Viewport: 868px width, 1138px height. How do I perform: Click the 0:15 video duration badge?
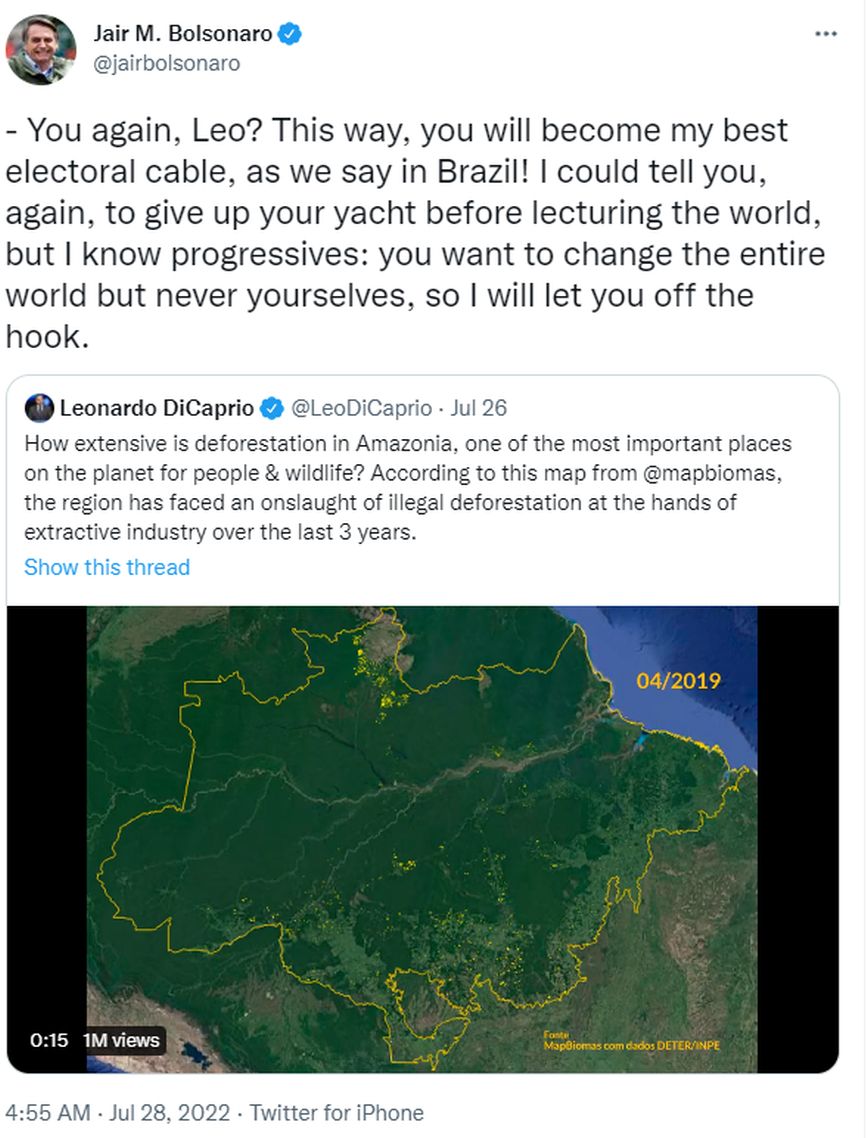48,1040
